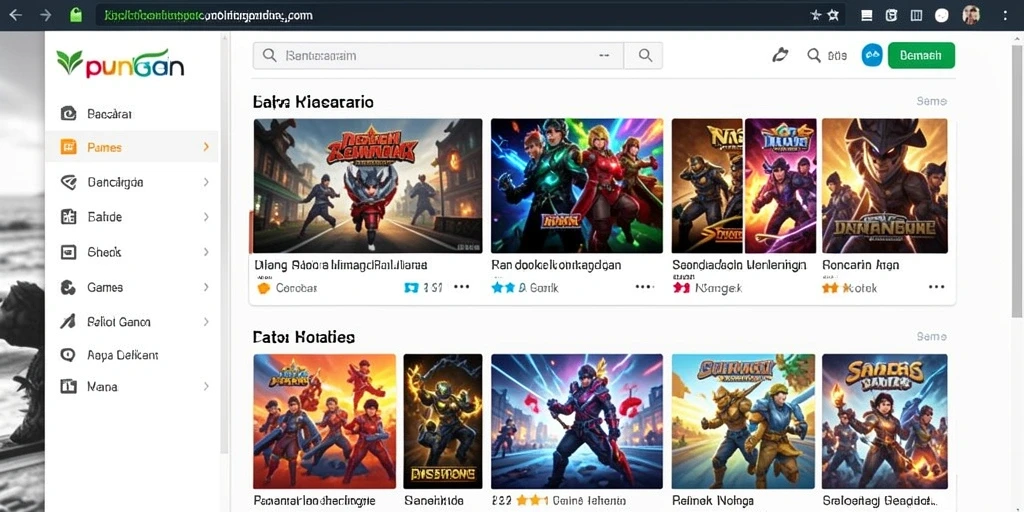
Task: Open more options for the Kotek card
Action: 936,287
